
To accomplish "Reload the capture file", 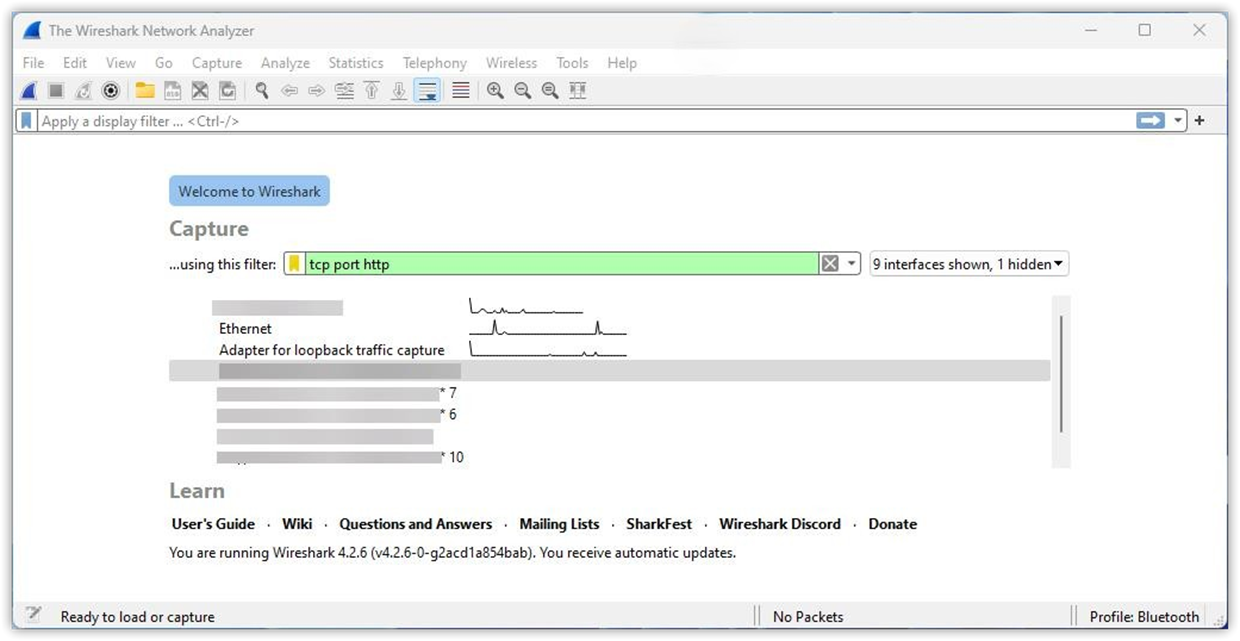I will [x=228, y=91].
